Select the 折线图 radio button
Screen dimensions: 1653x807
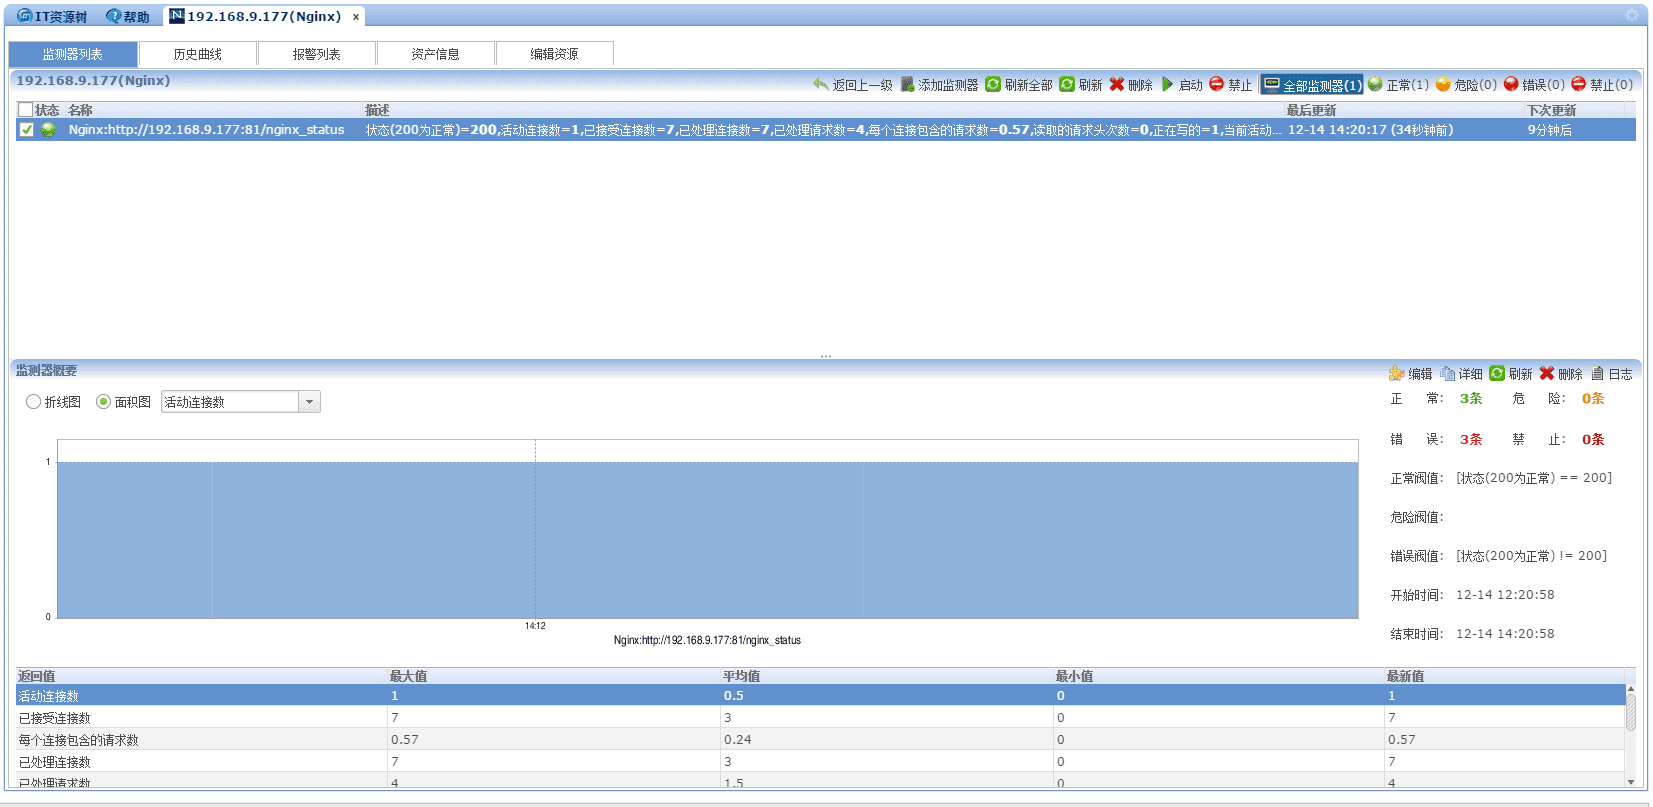click(33, 402)
